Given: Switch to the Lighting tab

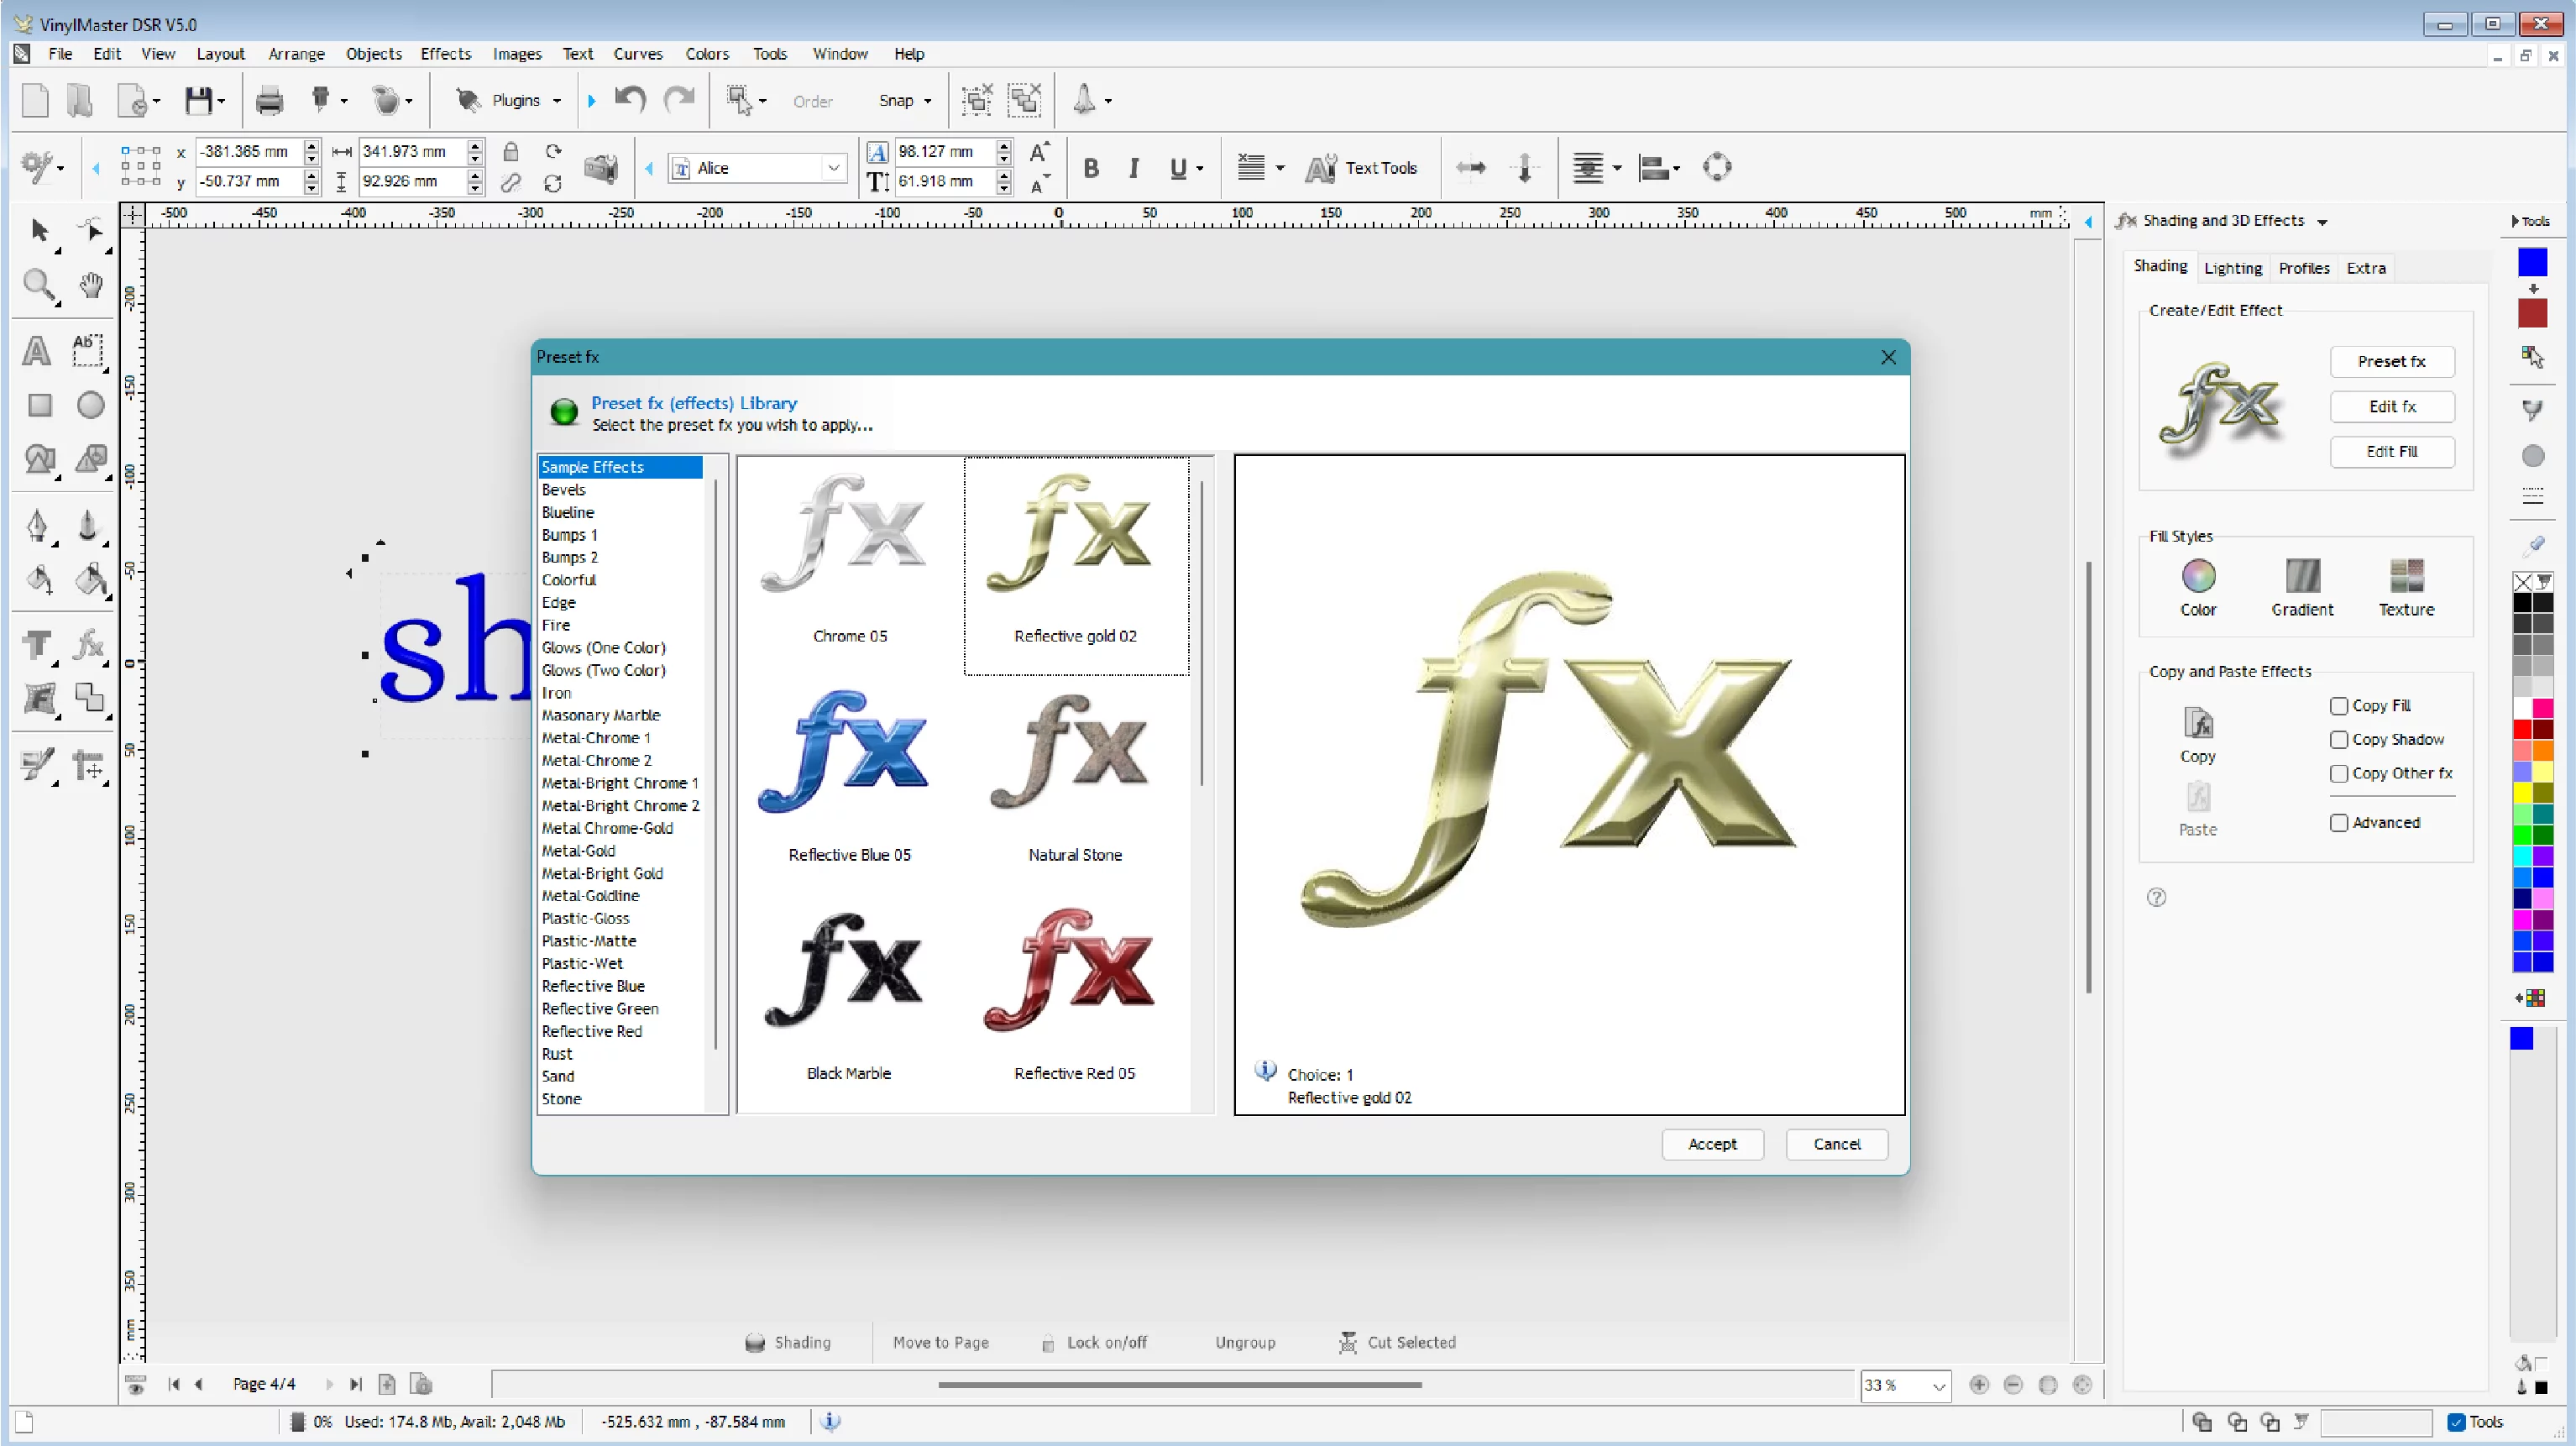Looking at the screenshot, I should pos(2232,268).
